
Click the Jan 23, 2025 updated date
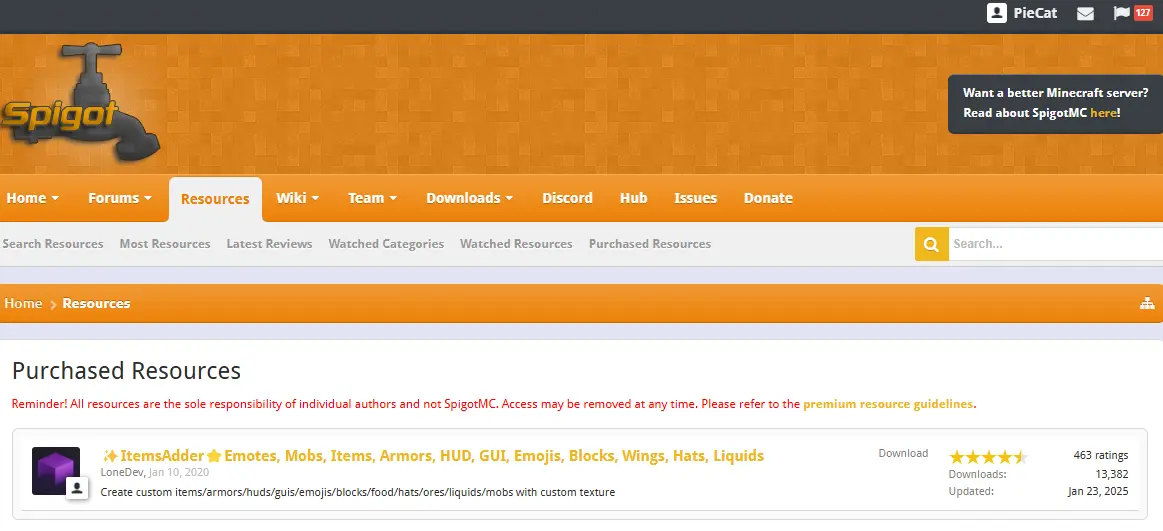[1098, 491]
